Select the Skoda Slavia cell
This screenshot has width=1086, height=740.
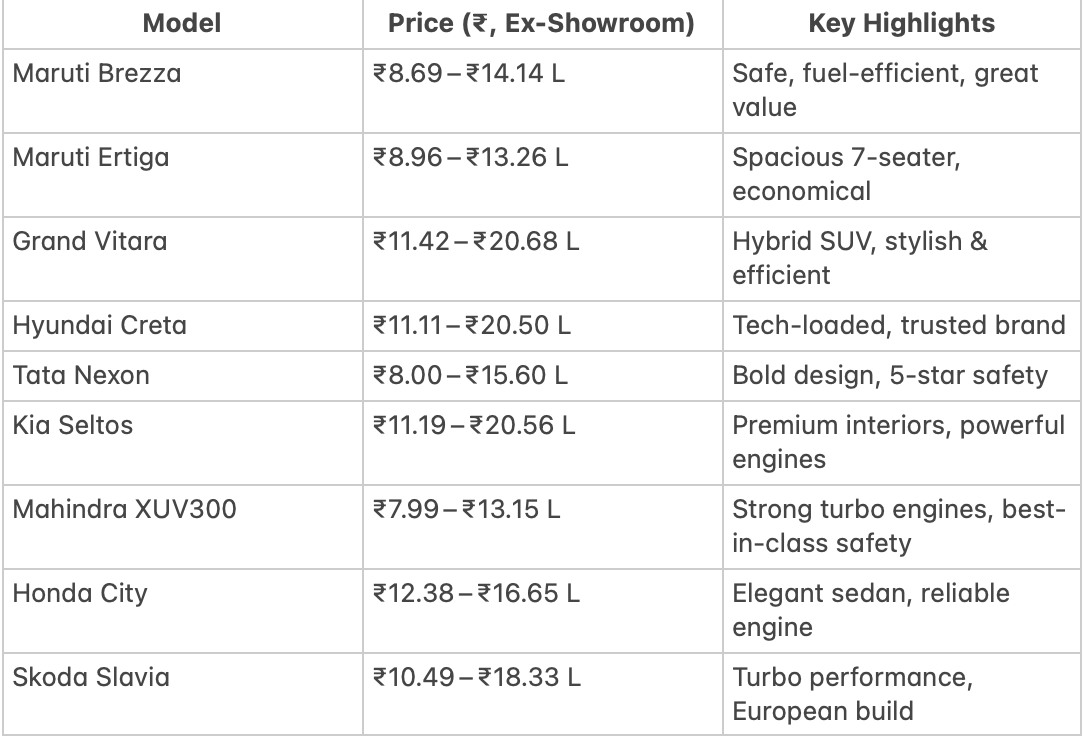coord(182,694)
